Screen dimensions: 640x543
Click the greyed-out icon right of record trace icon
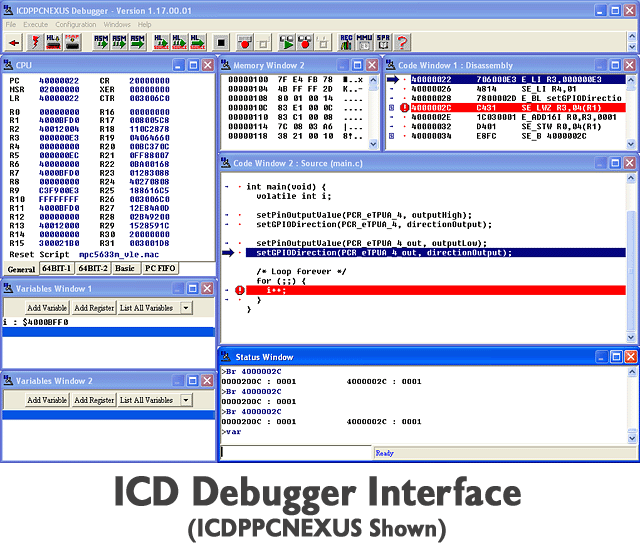pos(323,42)
